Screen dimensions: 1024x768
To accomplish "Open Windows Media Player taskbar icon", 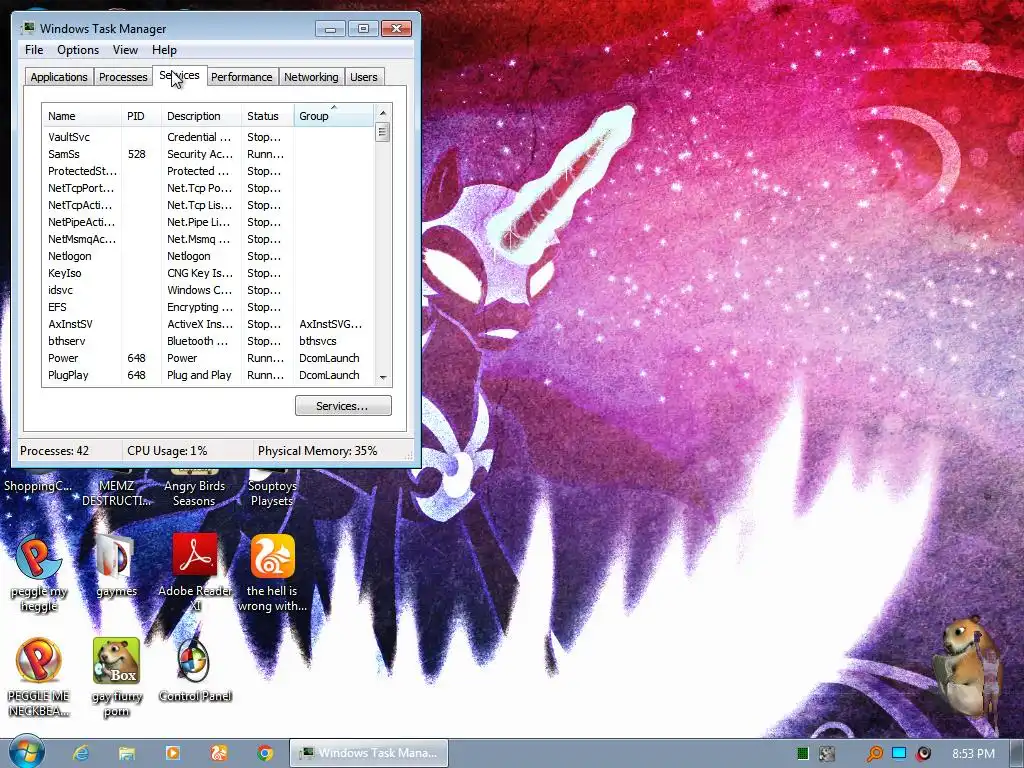I will 172,753.
